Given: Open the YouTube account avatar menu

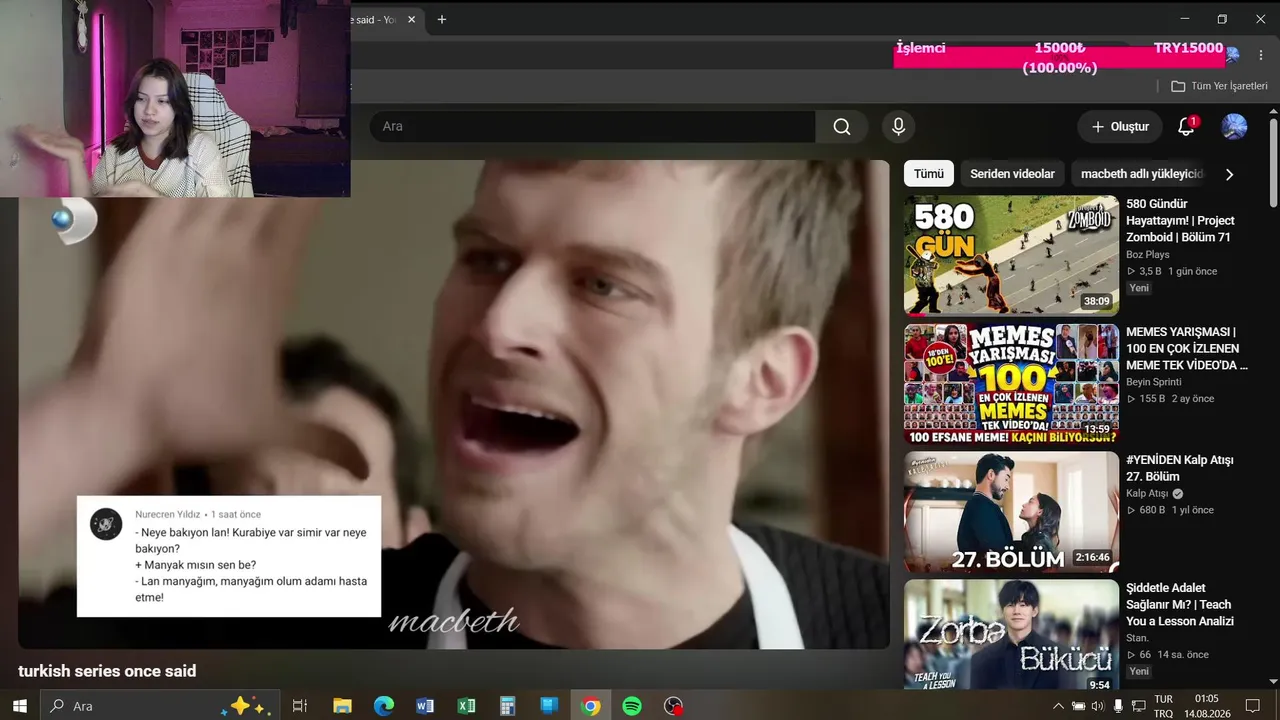Looking at the screenshot, I should pyautogui.click(x=1234, y=127).
